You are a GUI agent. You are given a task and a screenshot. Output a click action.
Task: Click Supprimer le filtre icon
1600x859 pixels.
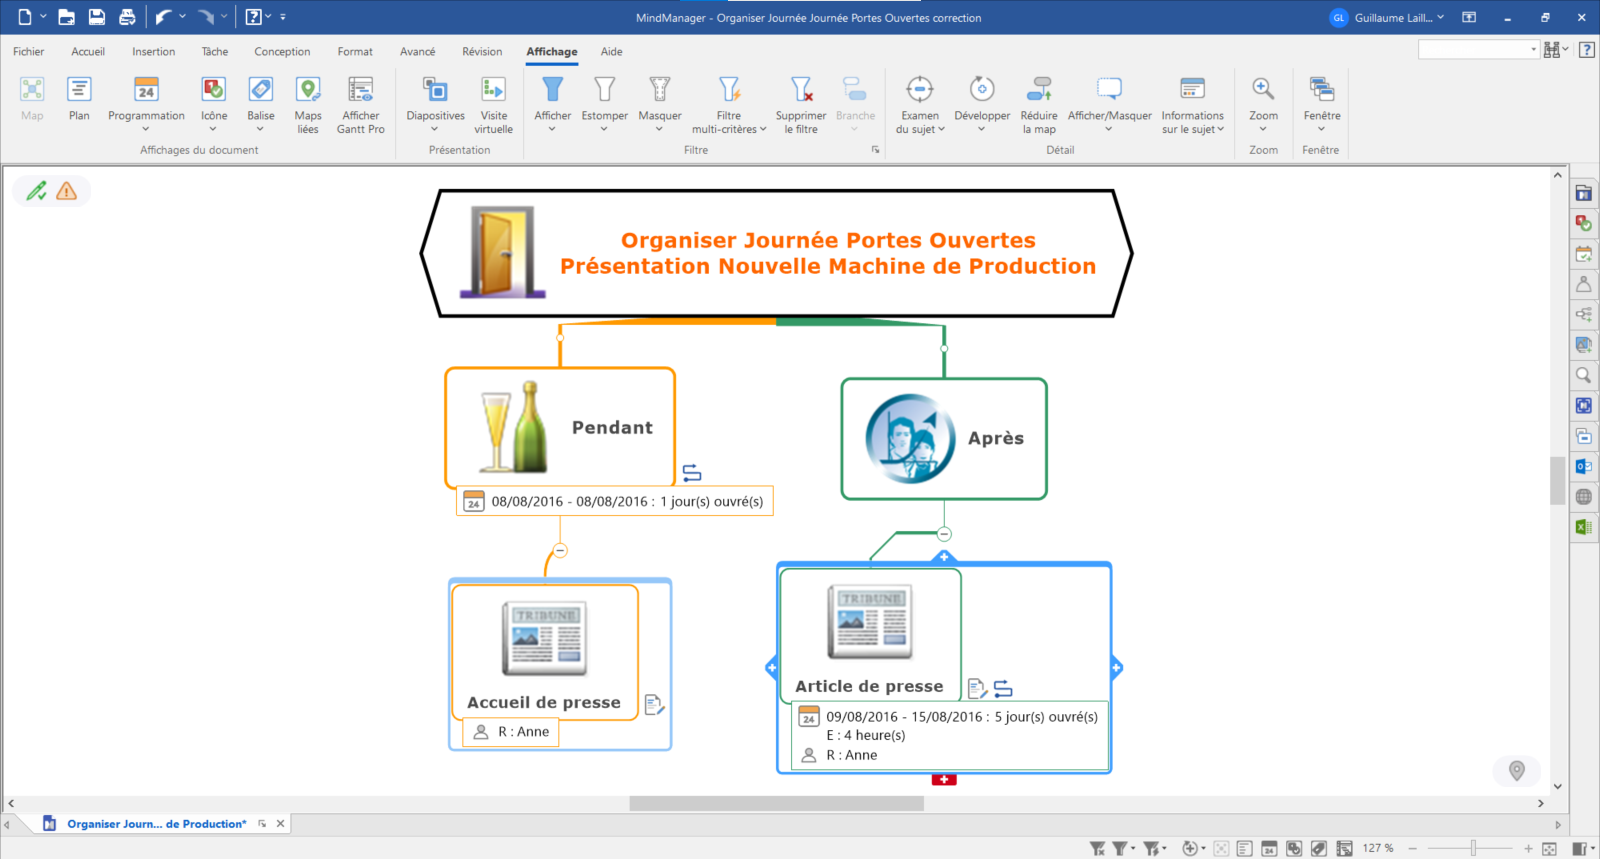tap(801, 104)
